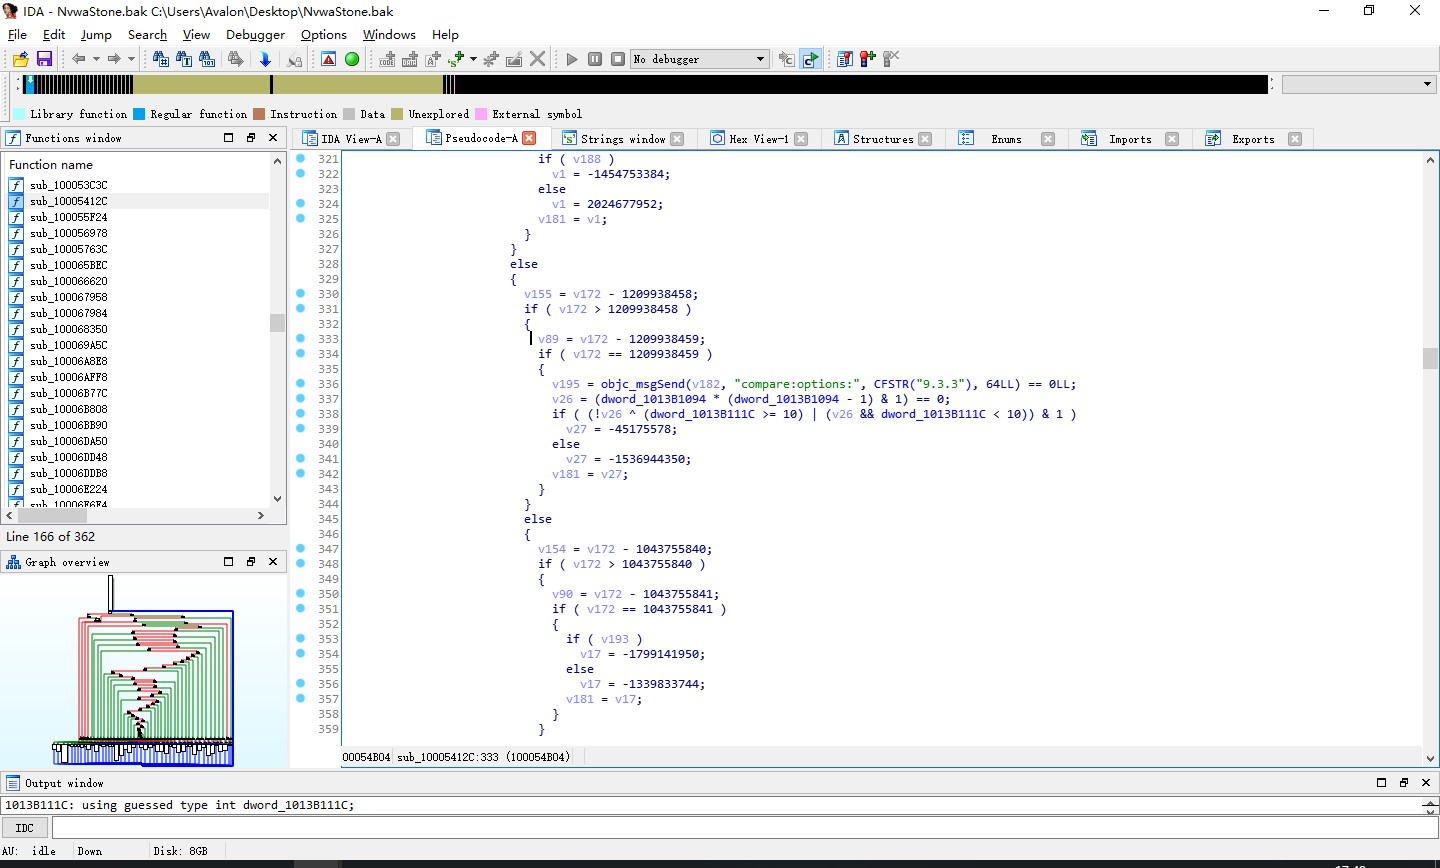Click the Unexplored color swatch in legend
The width and height of the screenshot is (1440, 868).
[397, 114]
